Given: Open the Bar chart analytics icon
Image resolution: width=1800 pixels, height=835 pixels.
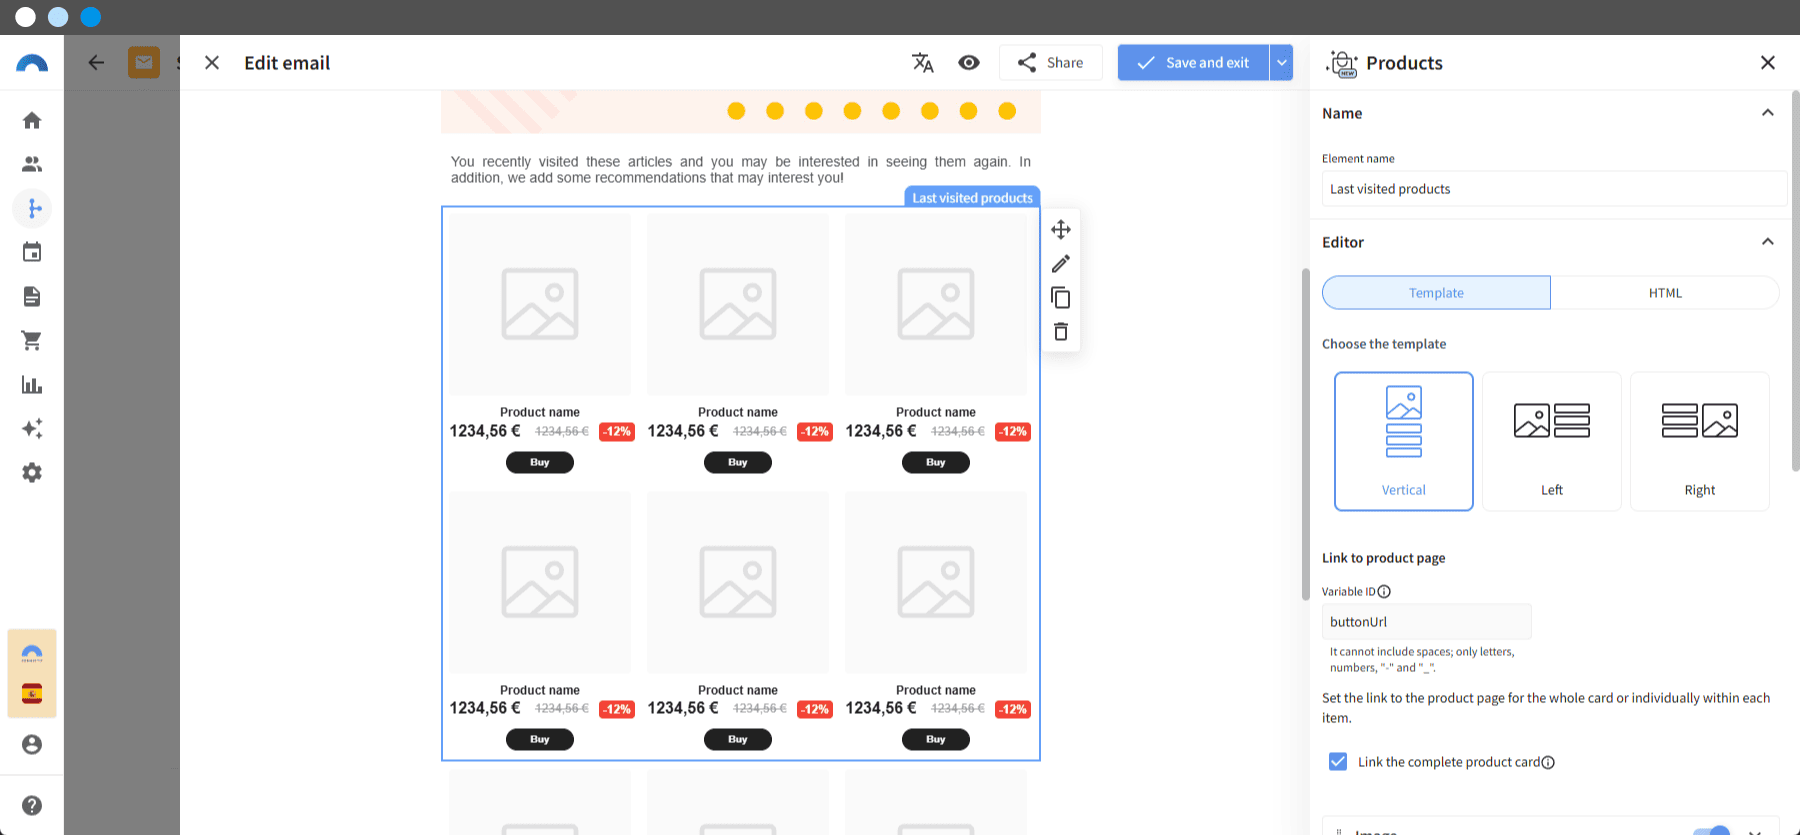Looking at the screenshot, I should click(32, 384).
